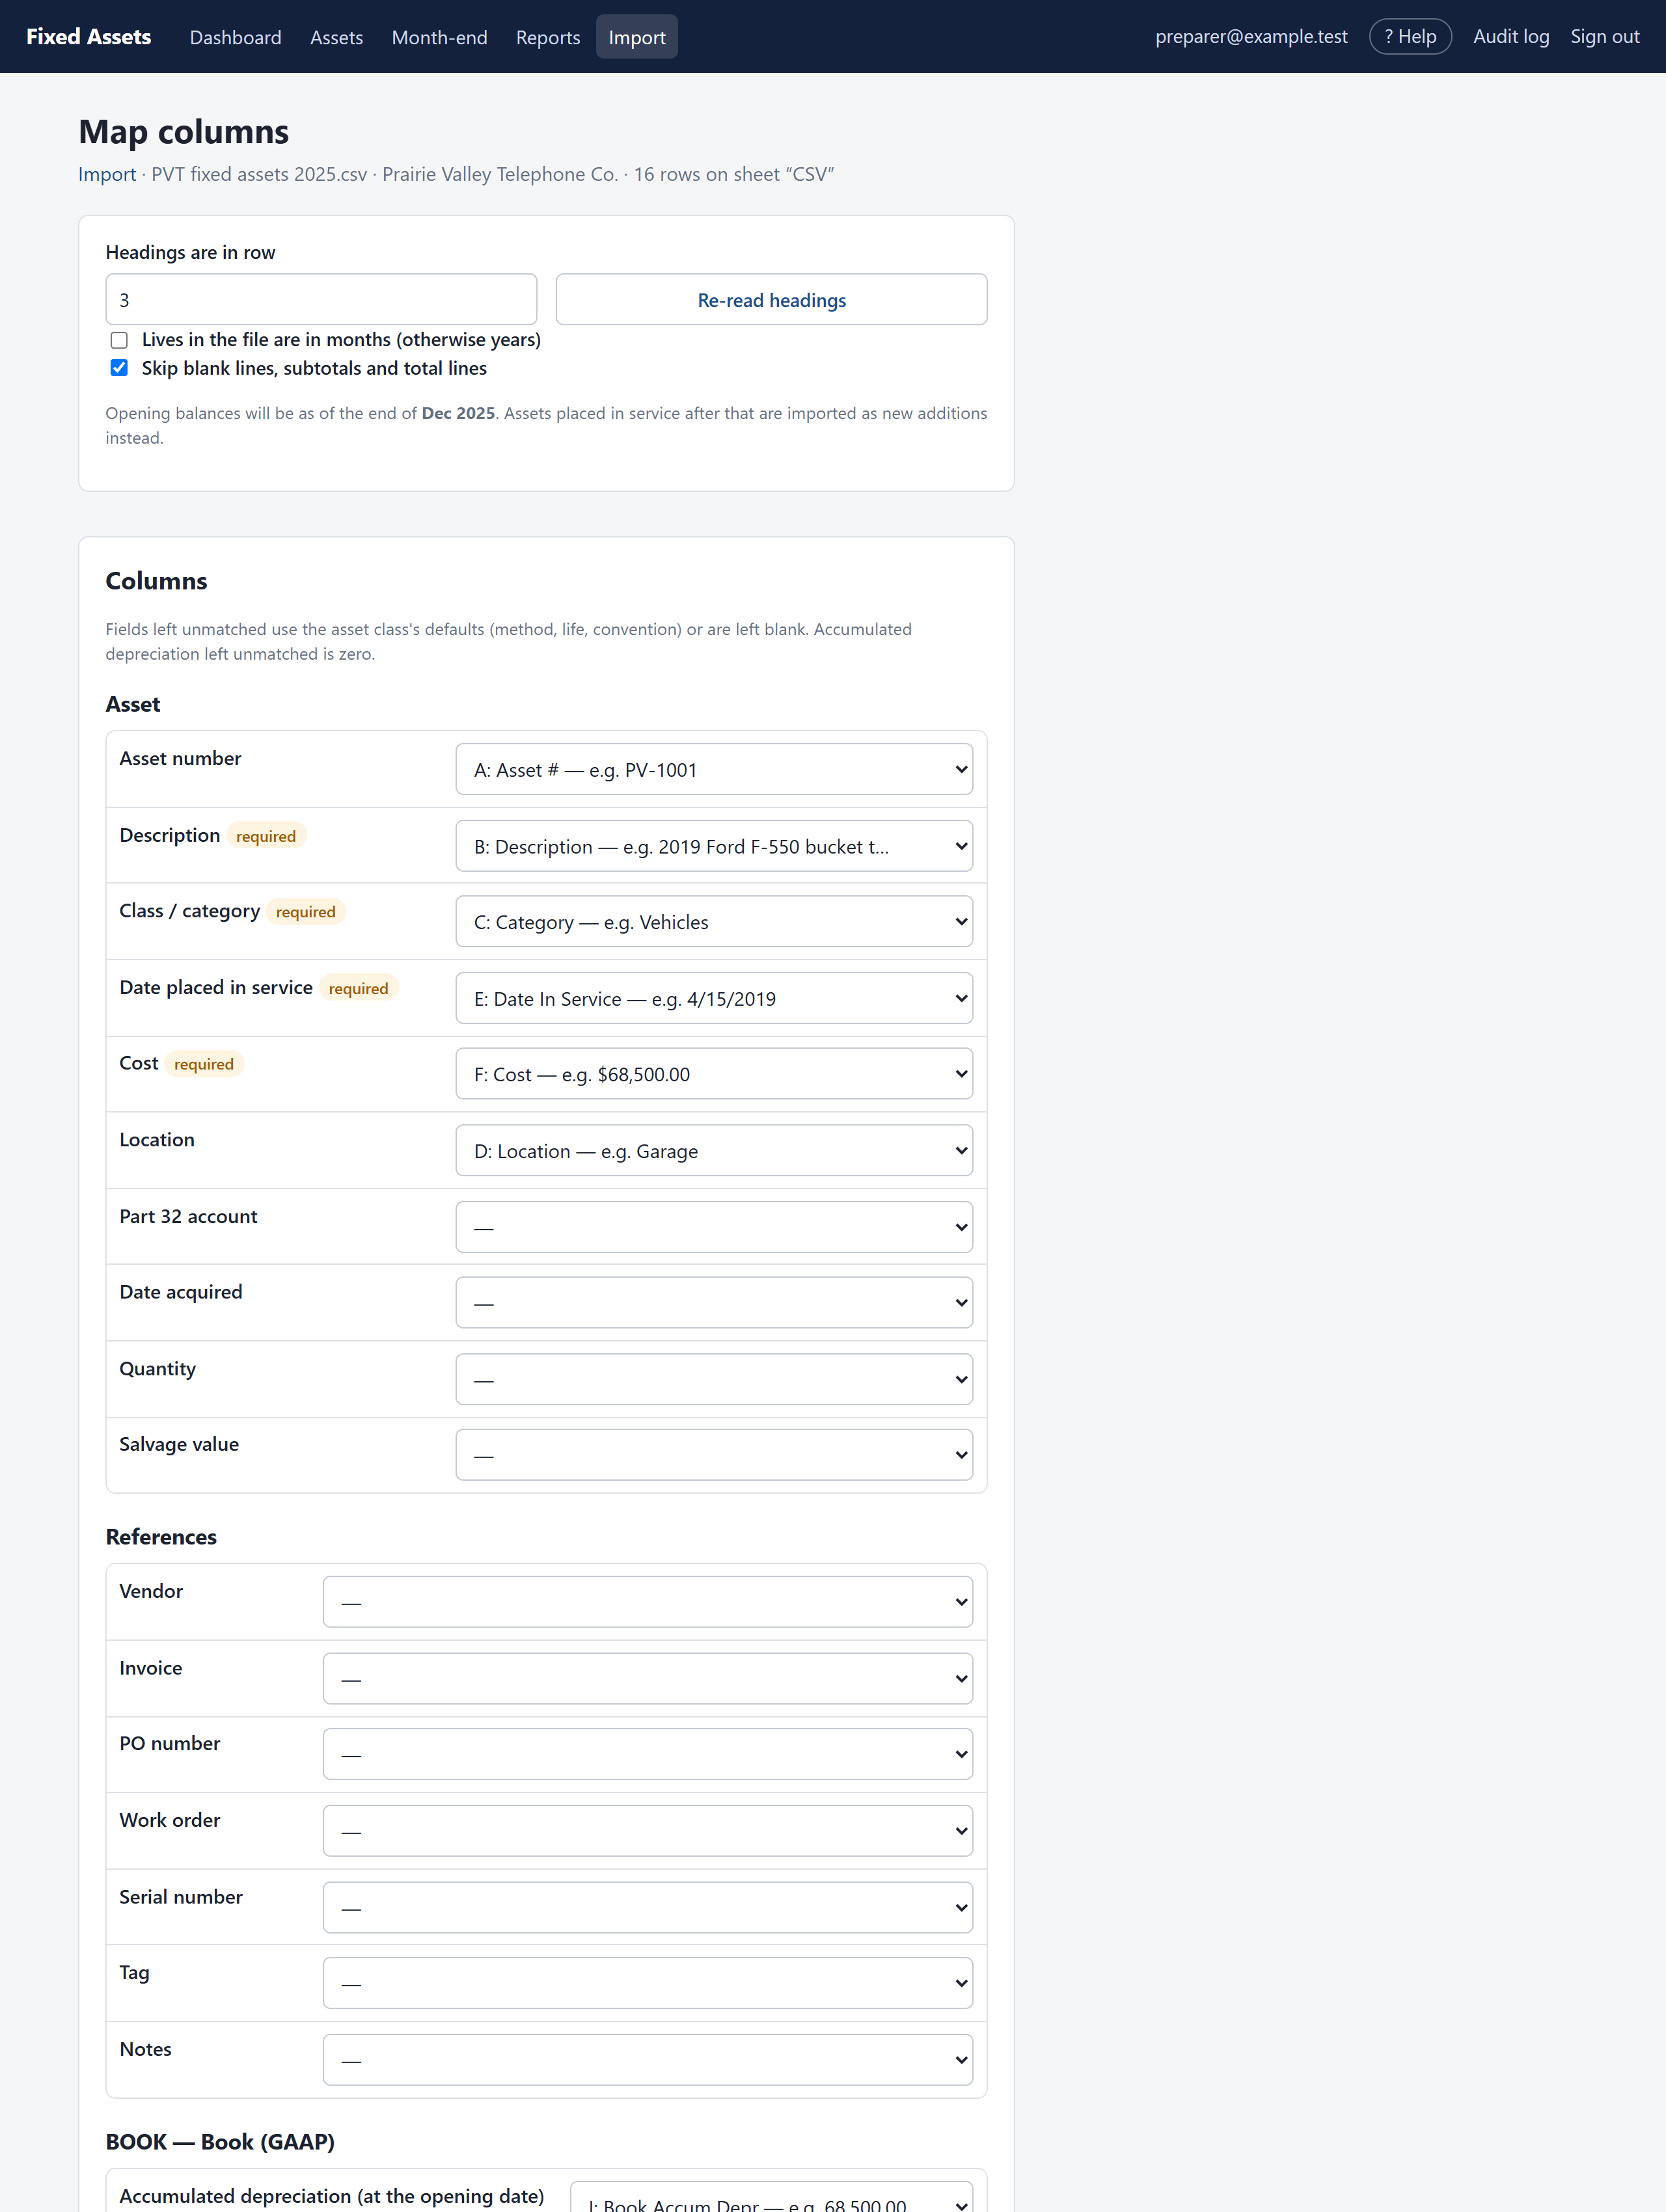Select the Import nav tab
Screen dimensions: 1666x2212
[637, 37]
